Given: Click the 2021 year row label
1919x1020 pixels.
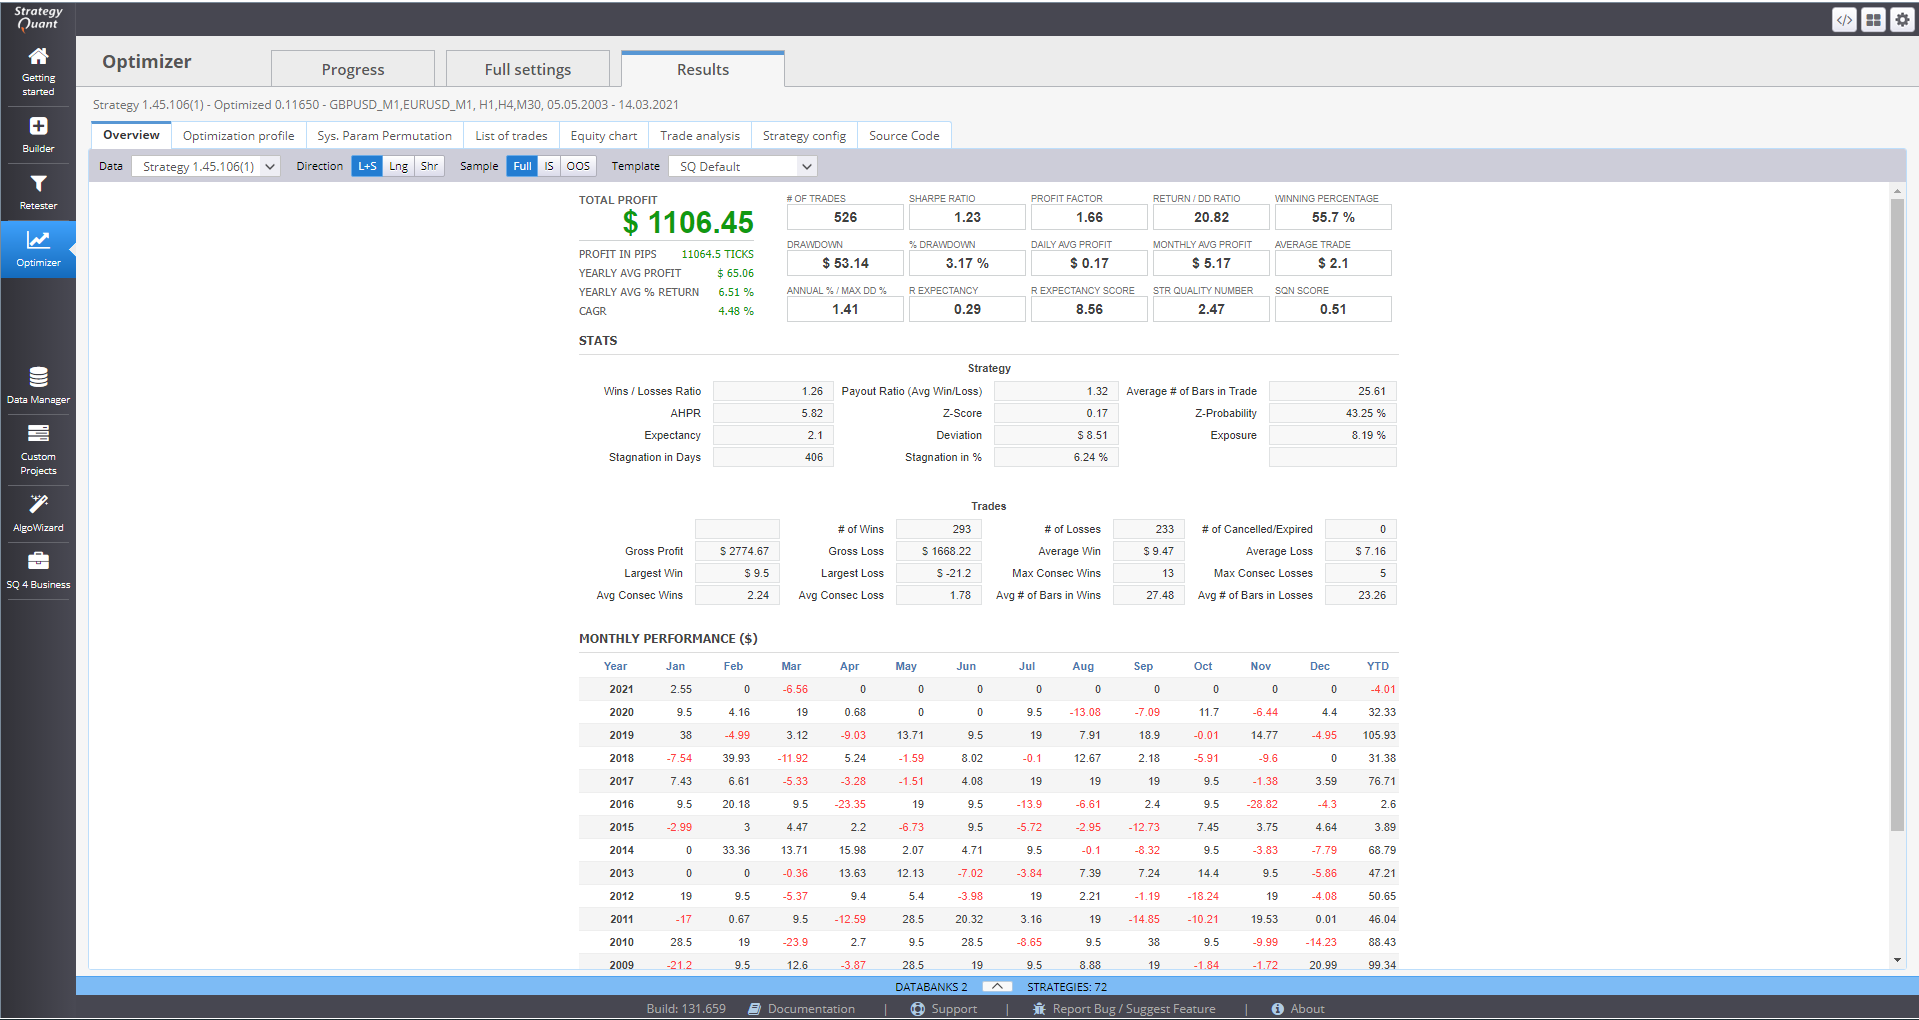Looking at the screenshot, I should tap(621, 689).
